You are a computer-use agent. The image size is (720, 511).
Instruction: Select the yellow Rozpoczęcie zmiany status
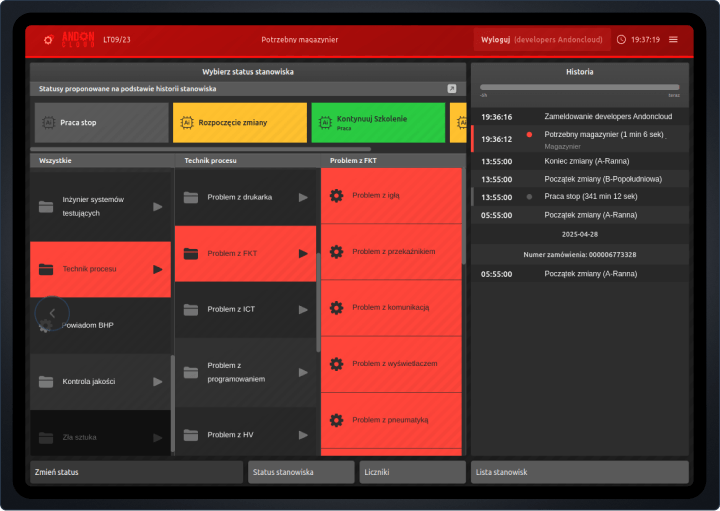[x=239, y=122]
